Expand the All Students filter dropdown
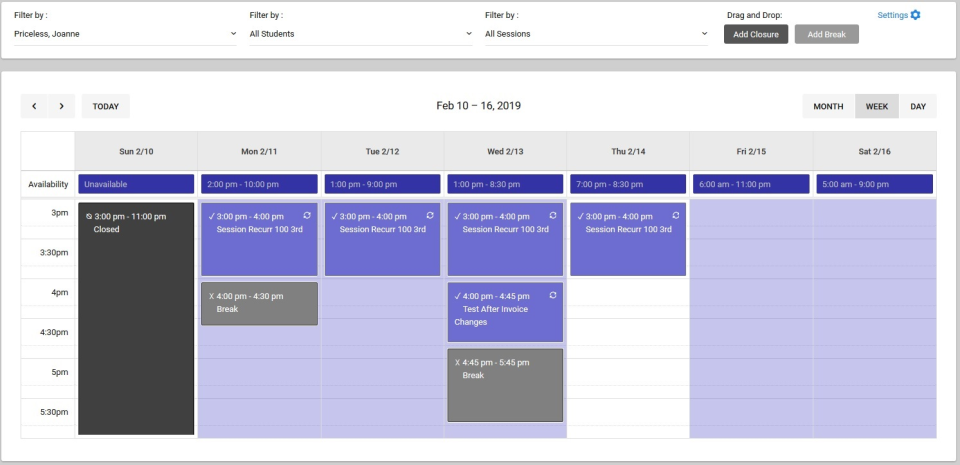The height and width of the screenshot is (465, 960). tap(360, 34)
